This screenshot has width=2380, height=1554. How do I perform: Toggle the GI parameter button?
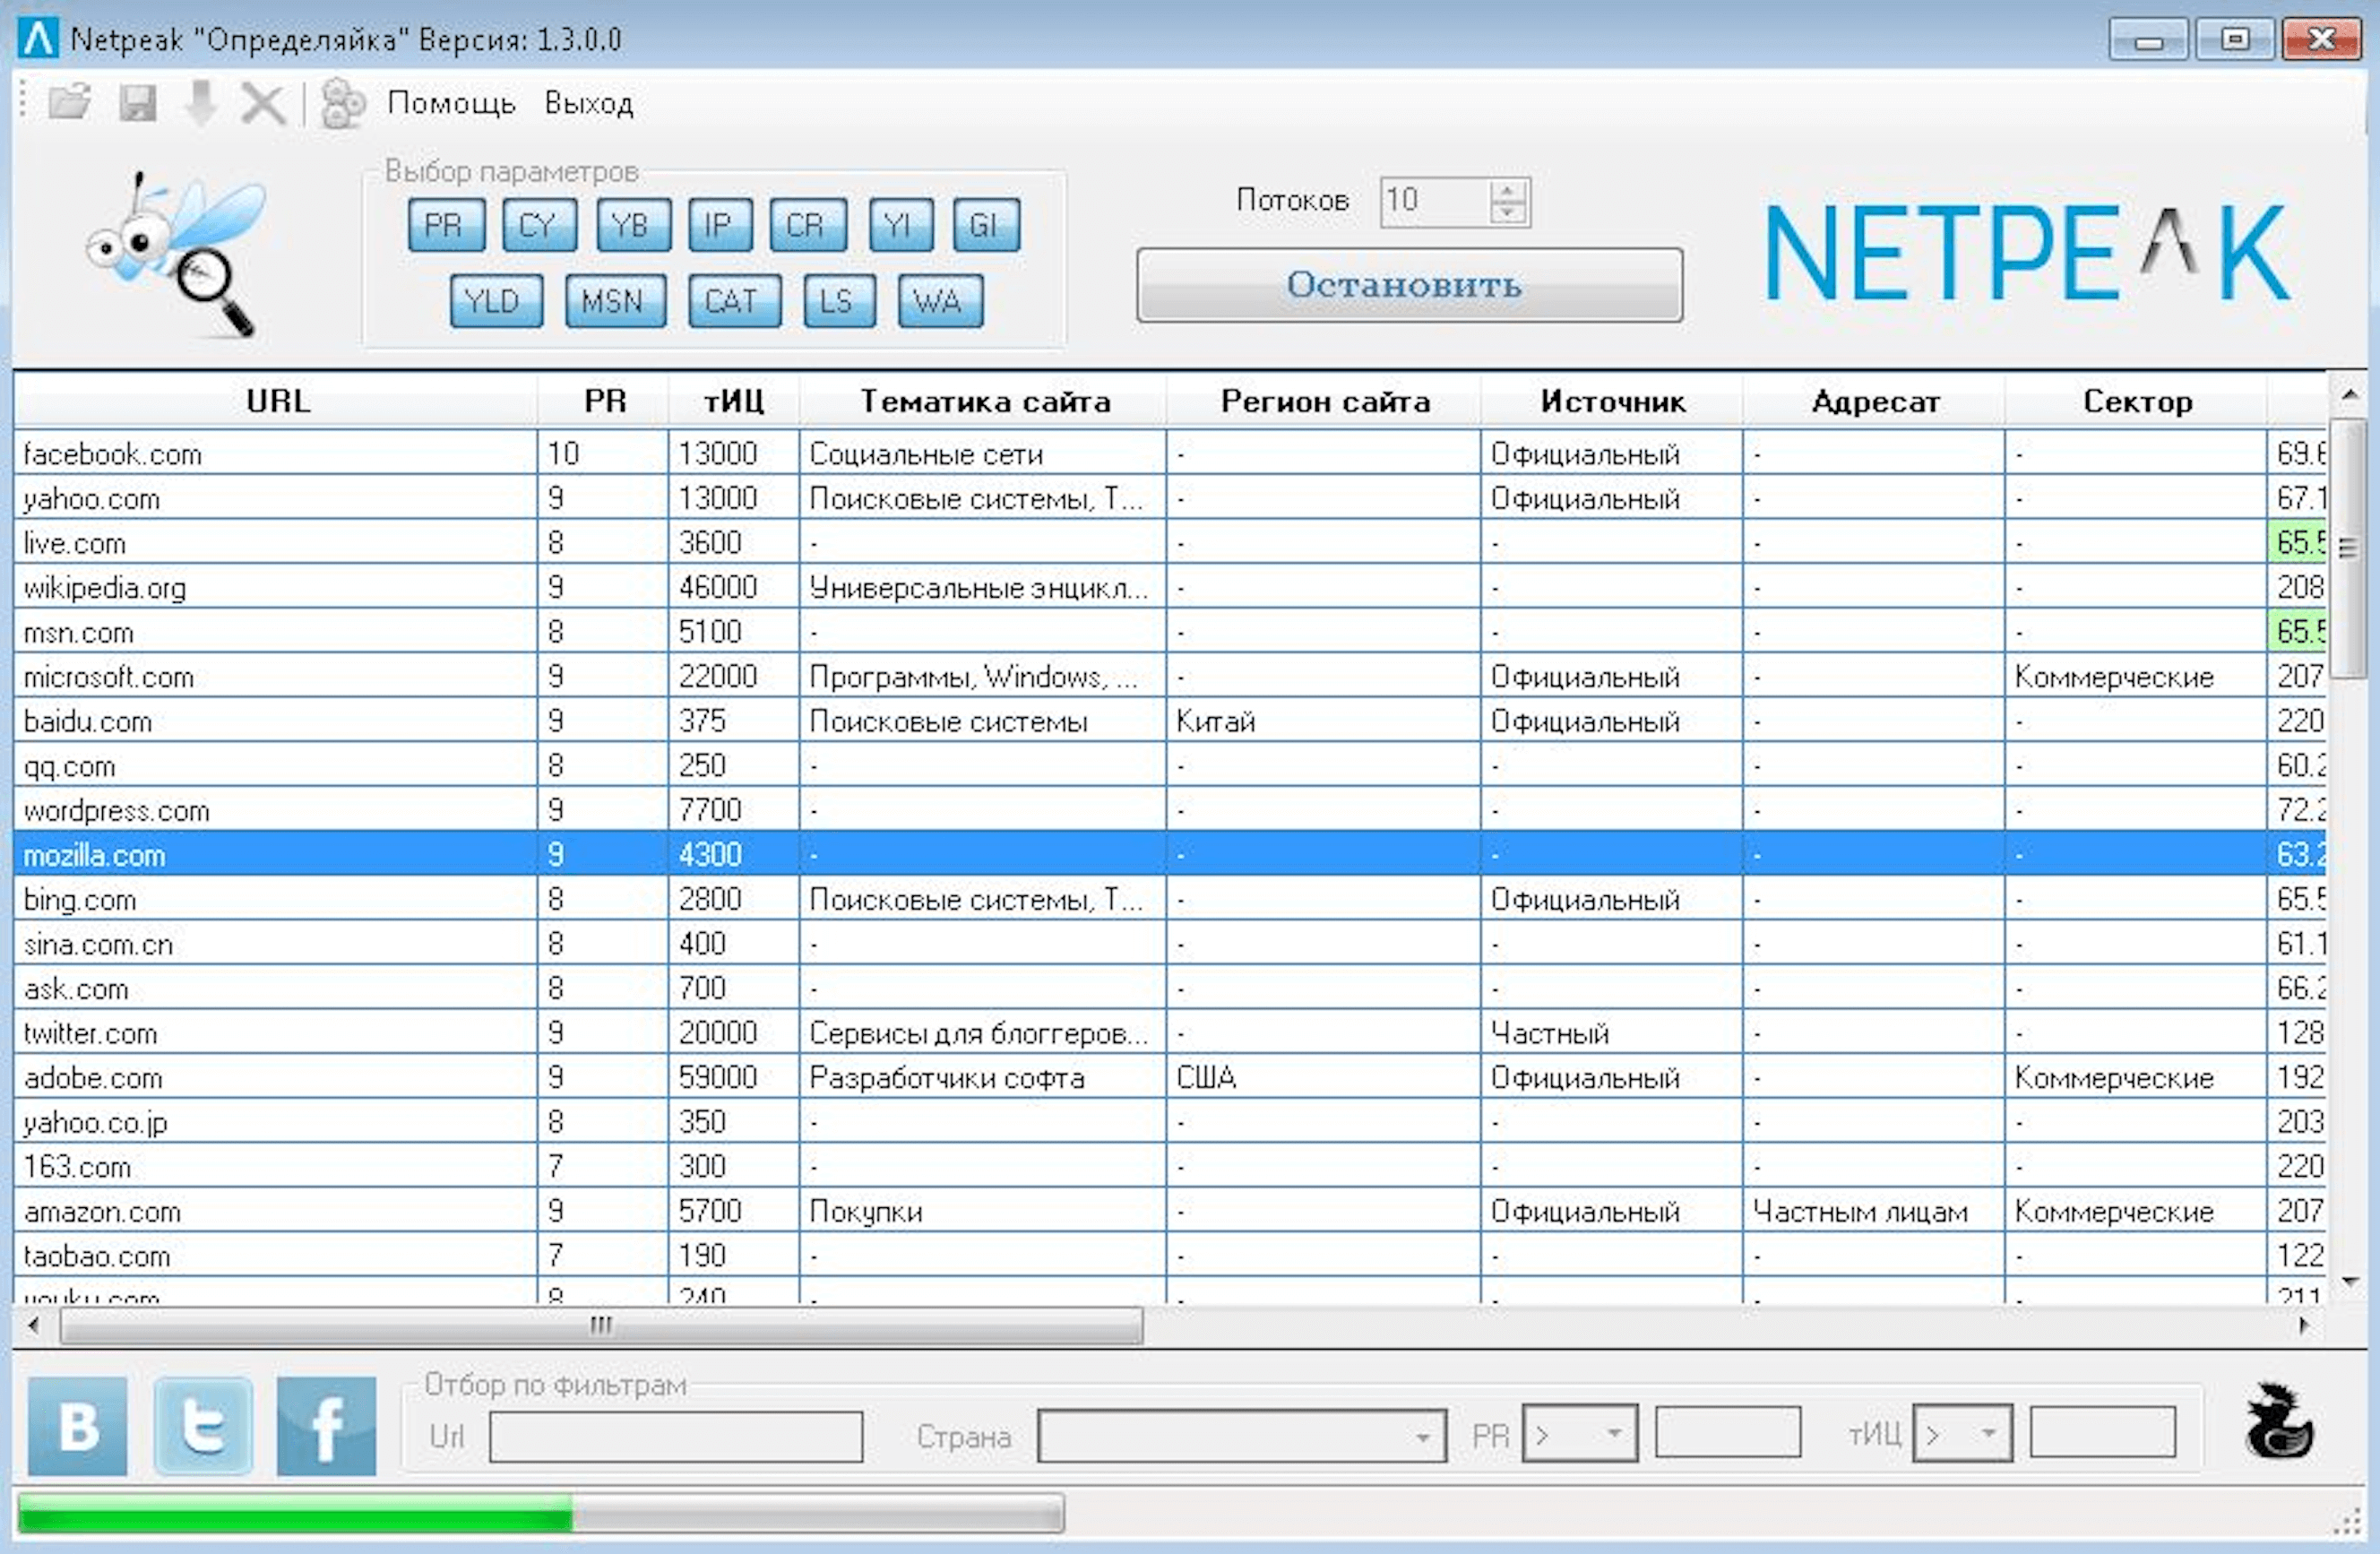986,225
